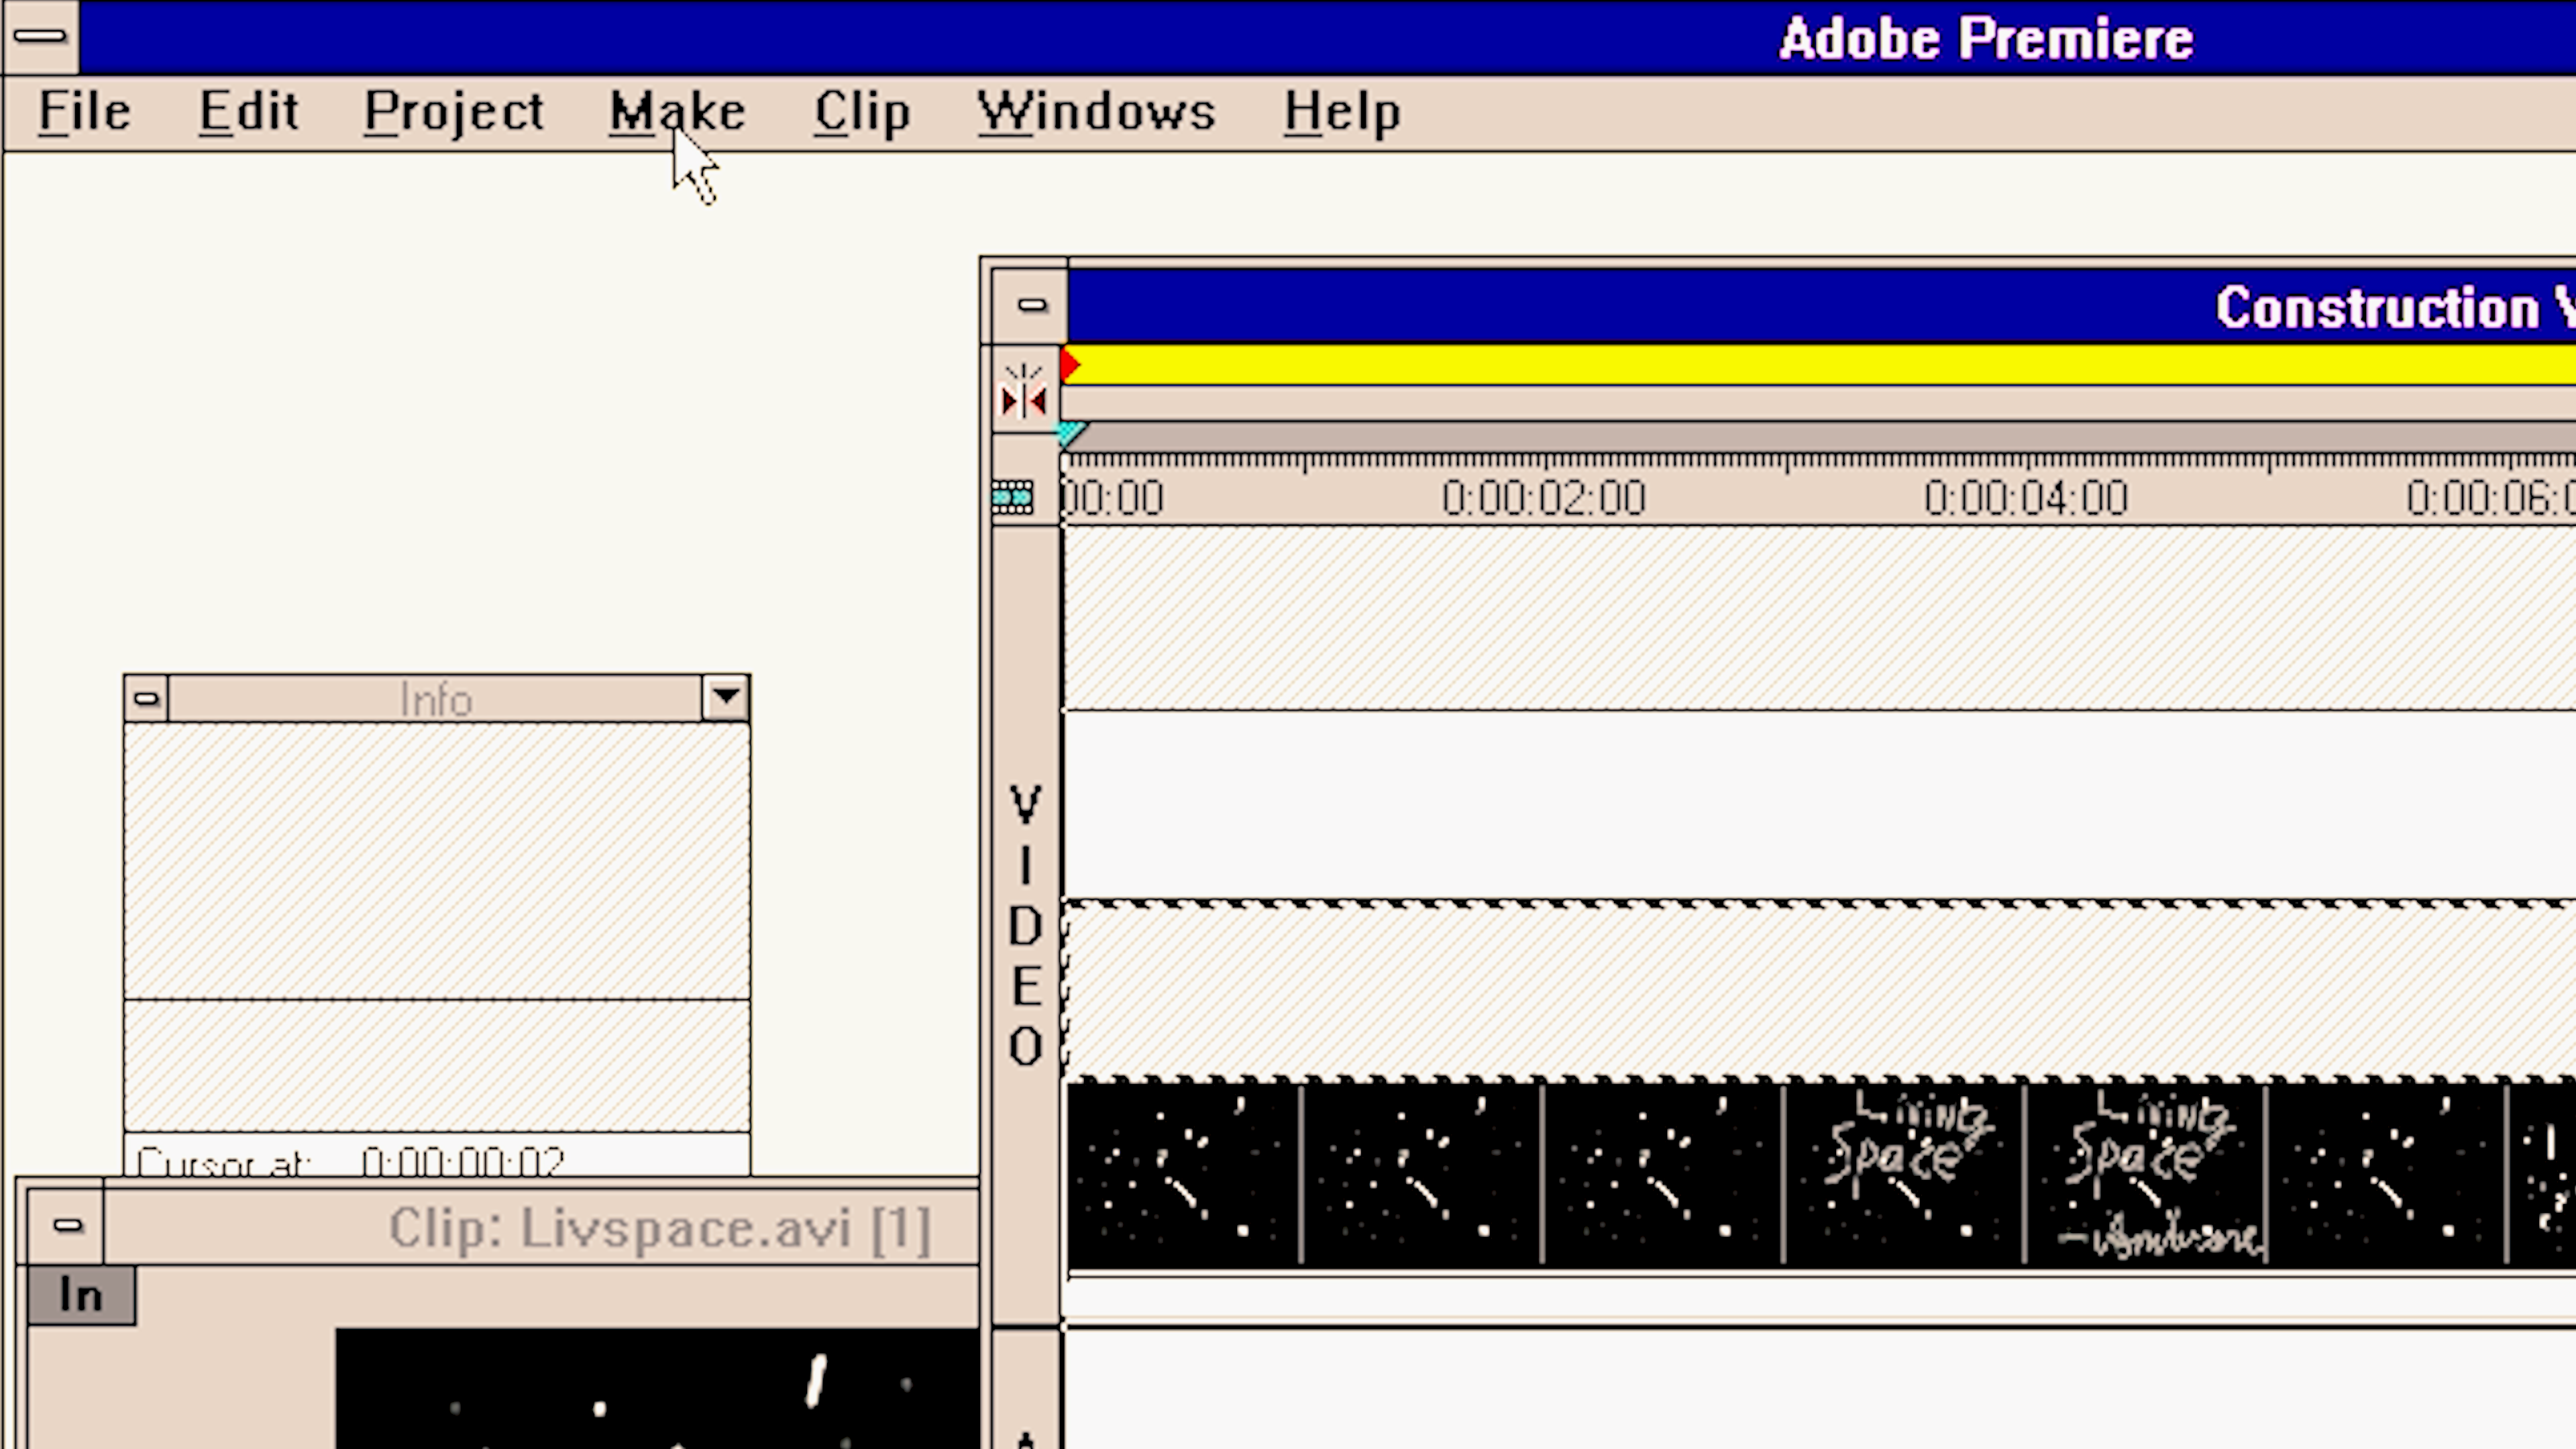This screenshot has height=1449, width=2576.
Task: Click the VIDEO track label
Action: tap(1025, 926)
